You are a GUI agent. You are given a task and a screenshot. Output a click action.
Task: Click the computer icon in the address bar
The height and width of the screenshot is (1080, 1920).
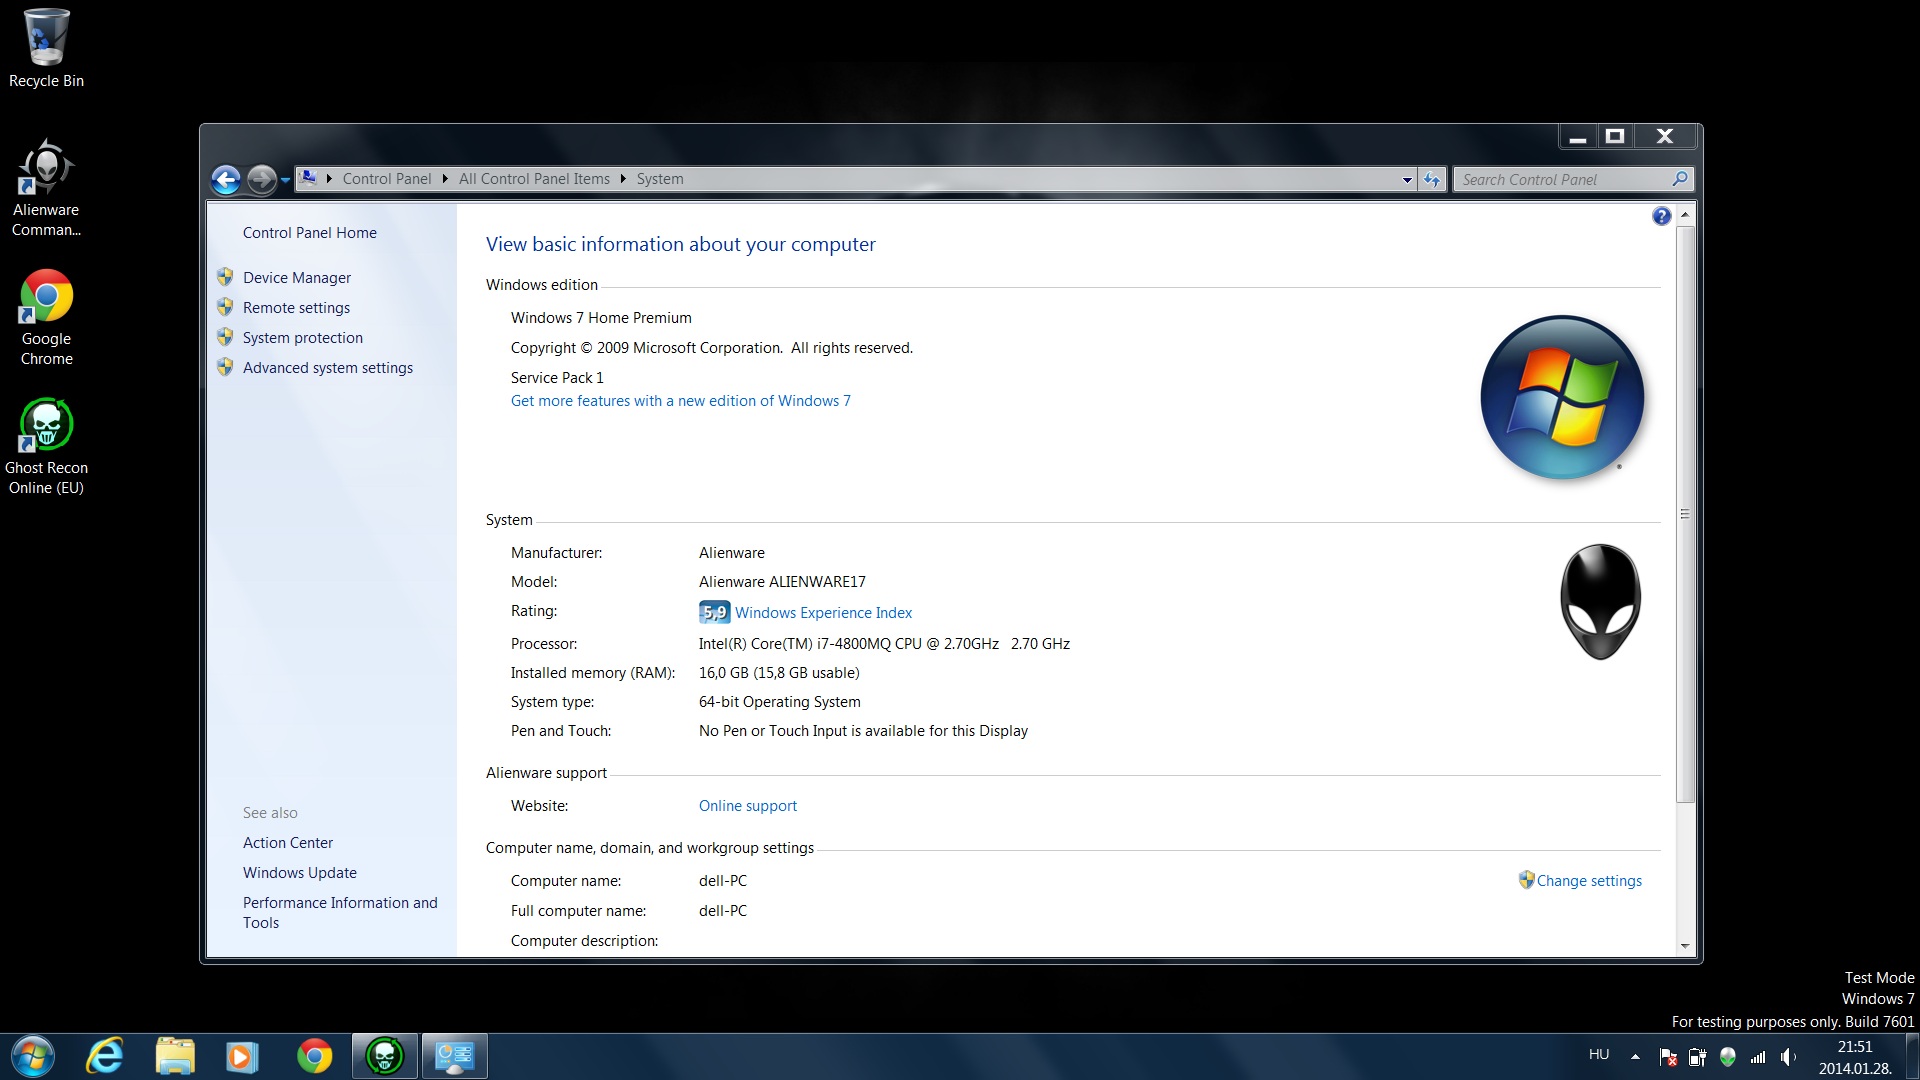tap(309, 178)
